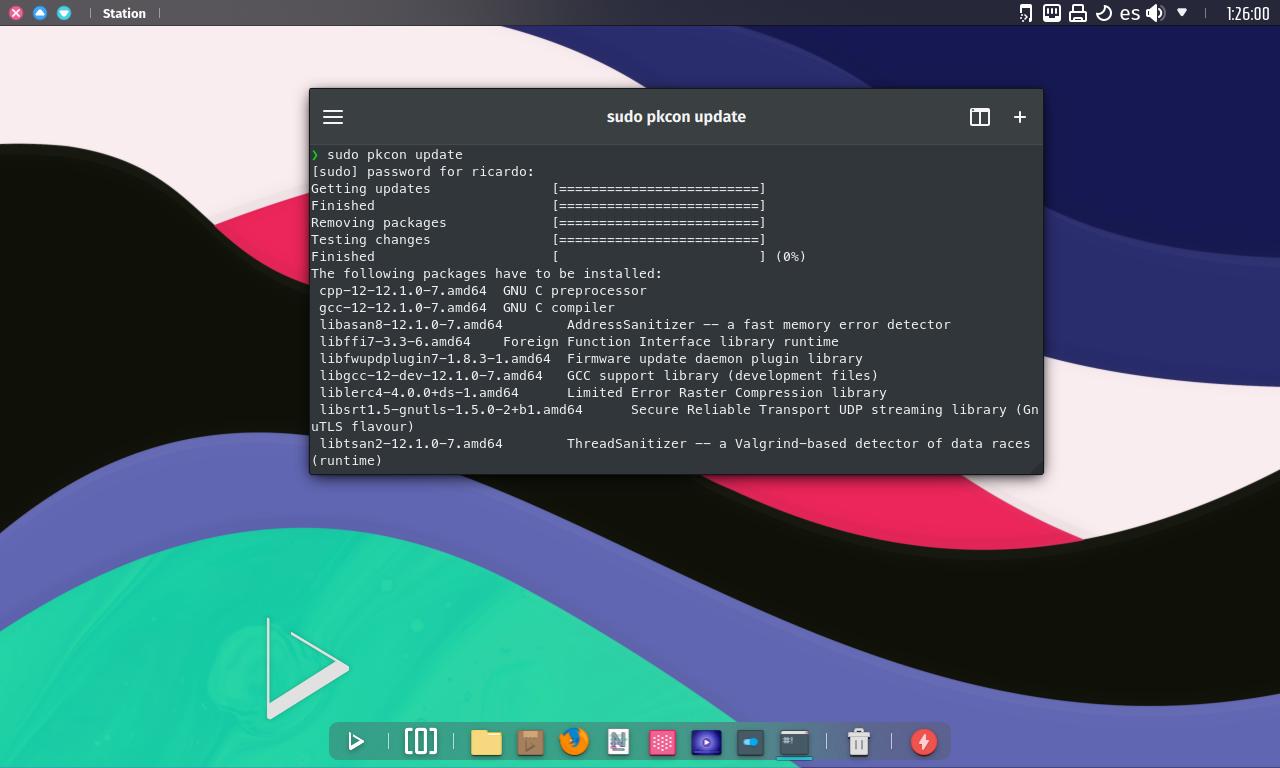Click the gcc-12-12.1.0-7.amd64 package line
Screen dimensions: 1280x768
tap(467, 308)
